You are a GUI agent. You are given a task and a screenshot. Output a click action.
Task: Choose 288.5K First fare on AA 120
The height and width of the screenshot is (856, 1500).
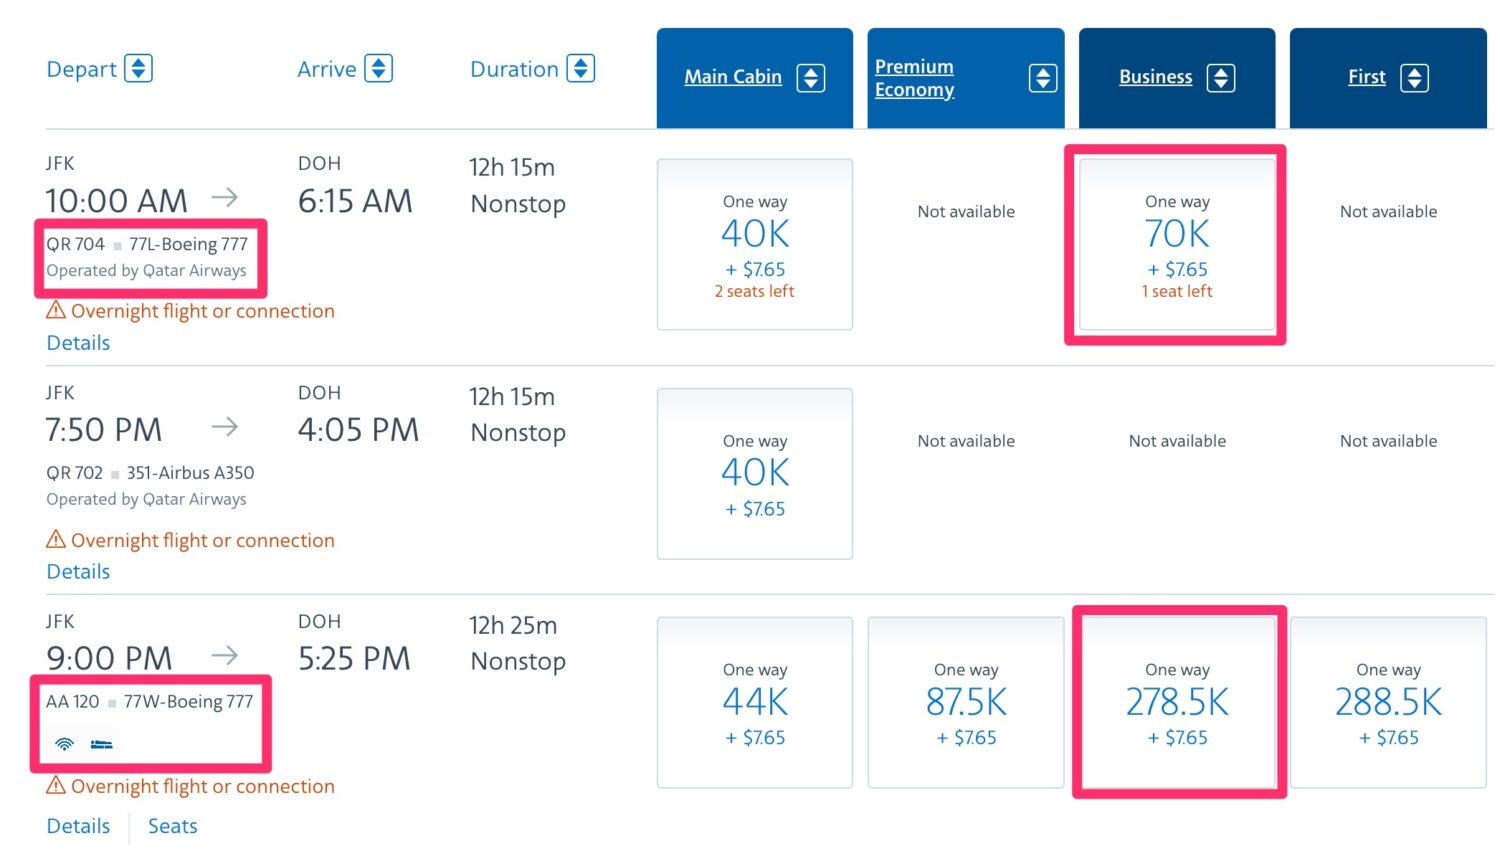[x=1388, y=702]
